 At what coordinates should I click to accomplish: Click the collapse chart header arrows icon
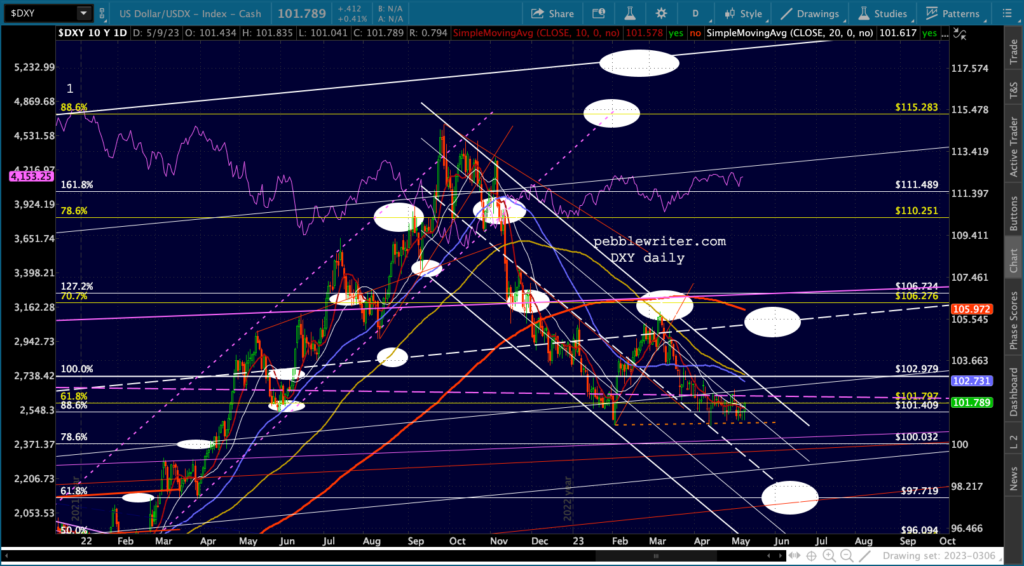[959, 33]
